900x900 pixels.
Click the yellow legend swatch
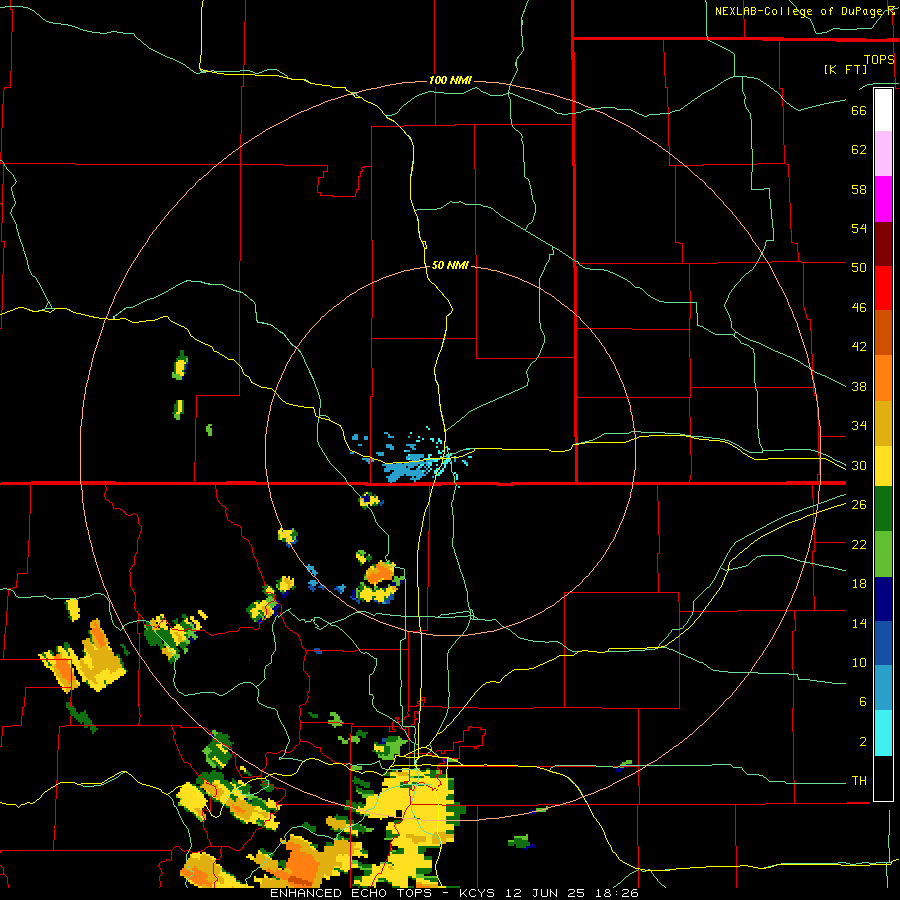coord(883,466)
